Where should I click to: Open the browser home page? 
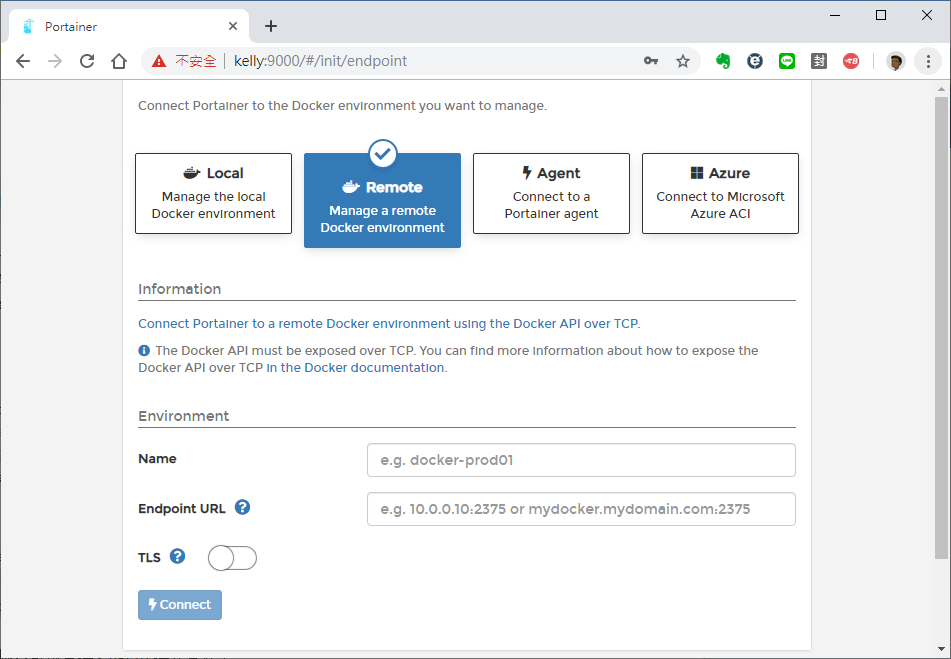pyautogui.click(x=119, y=61)
